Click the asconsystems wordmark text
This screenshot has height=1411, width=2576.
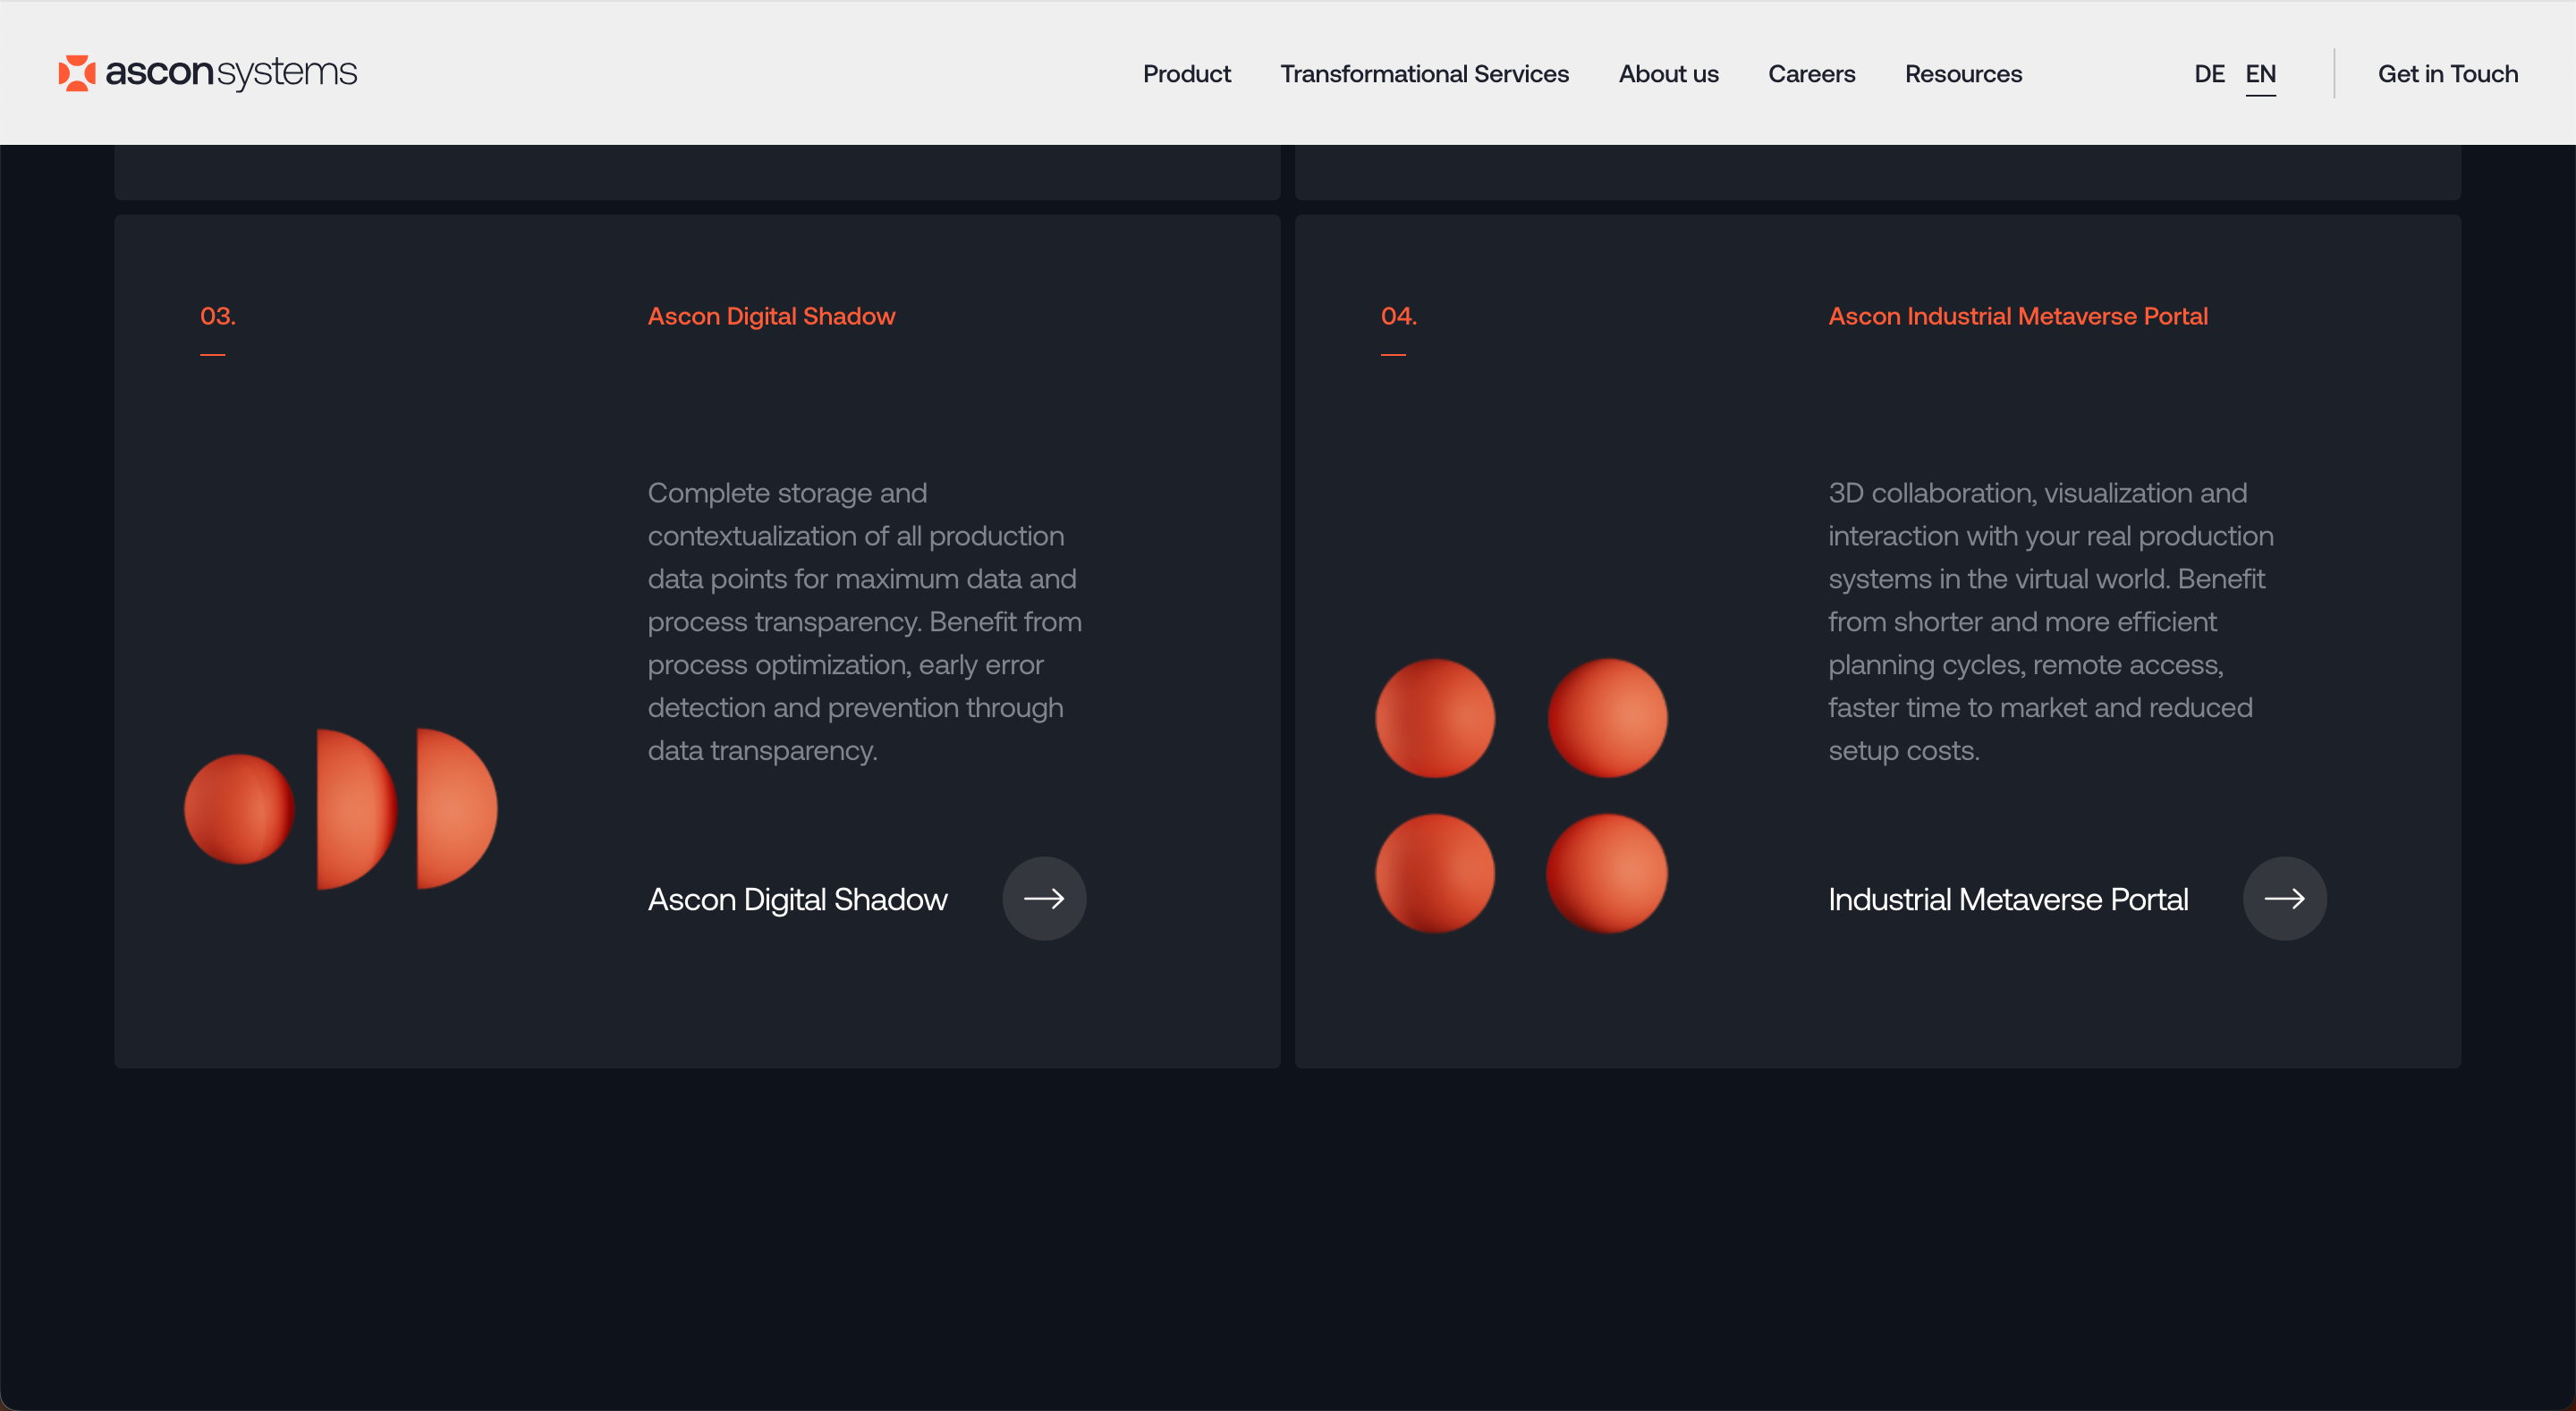pos(231,73)
